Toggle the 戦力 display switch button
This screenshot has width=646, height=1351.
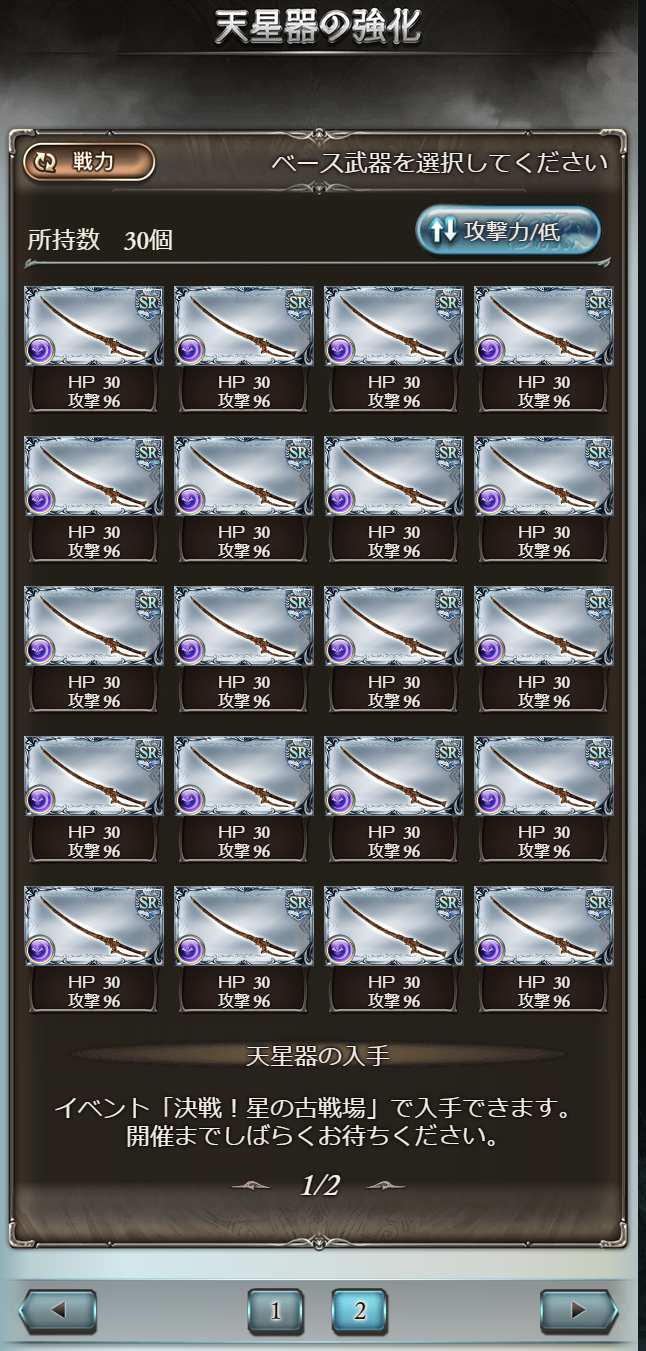[x=89, y=162]
